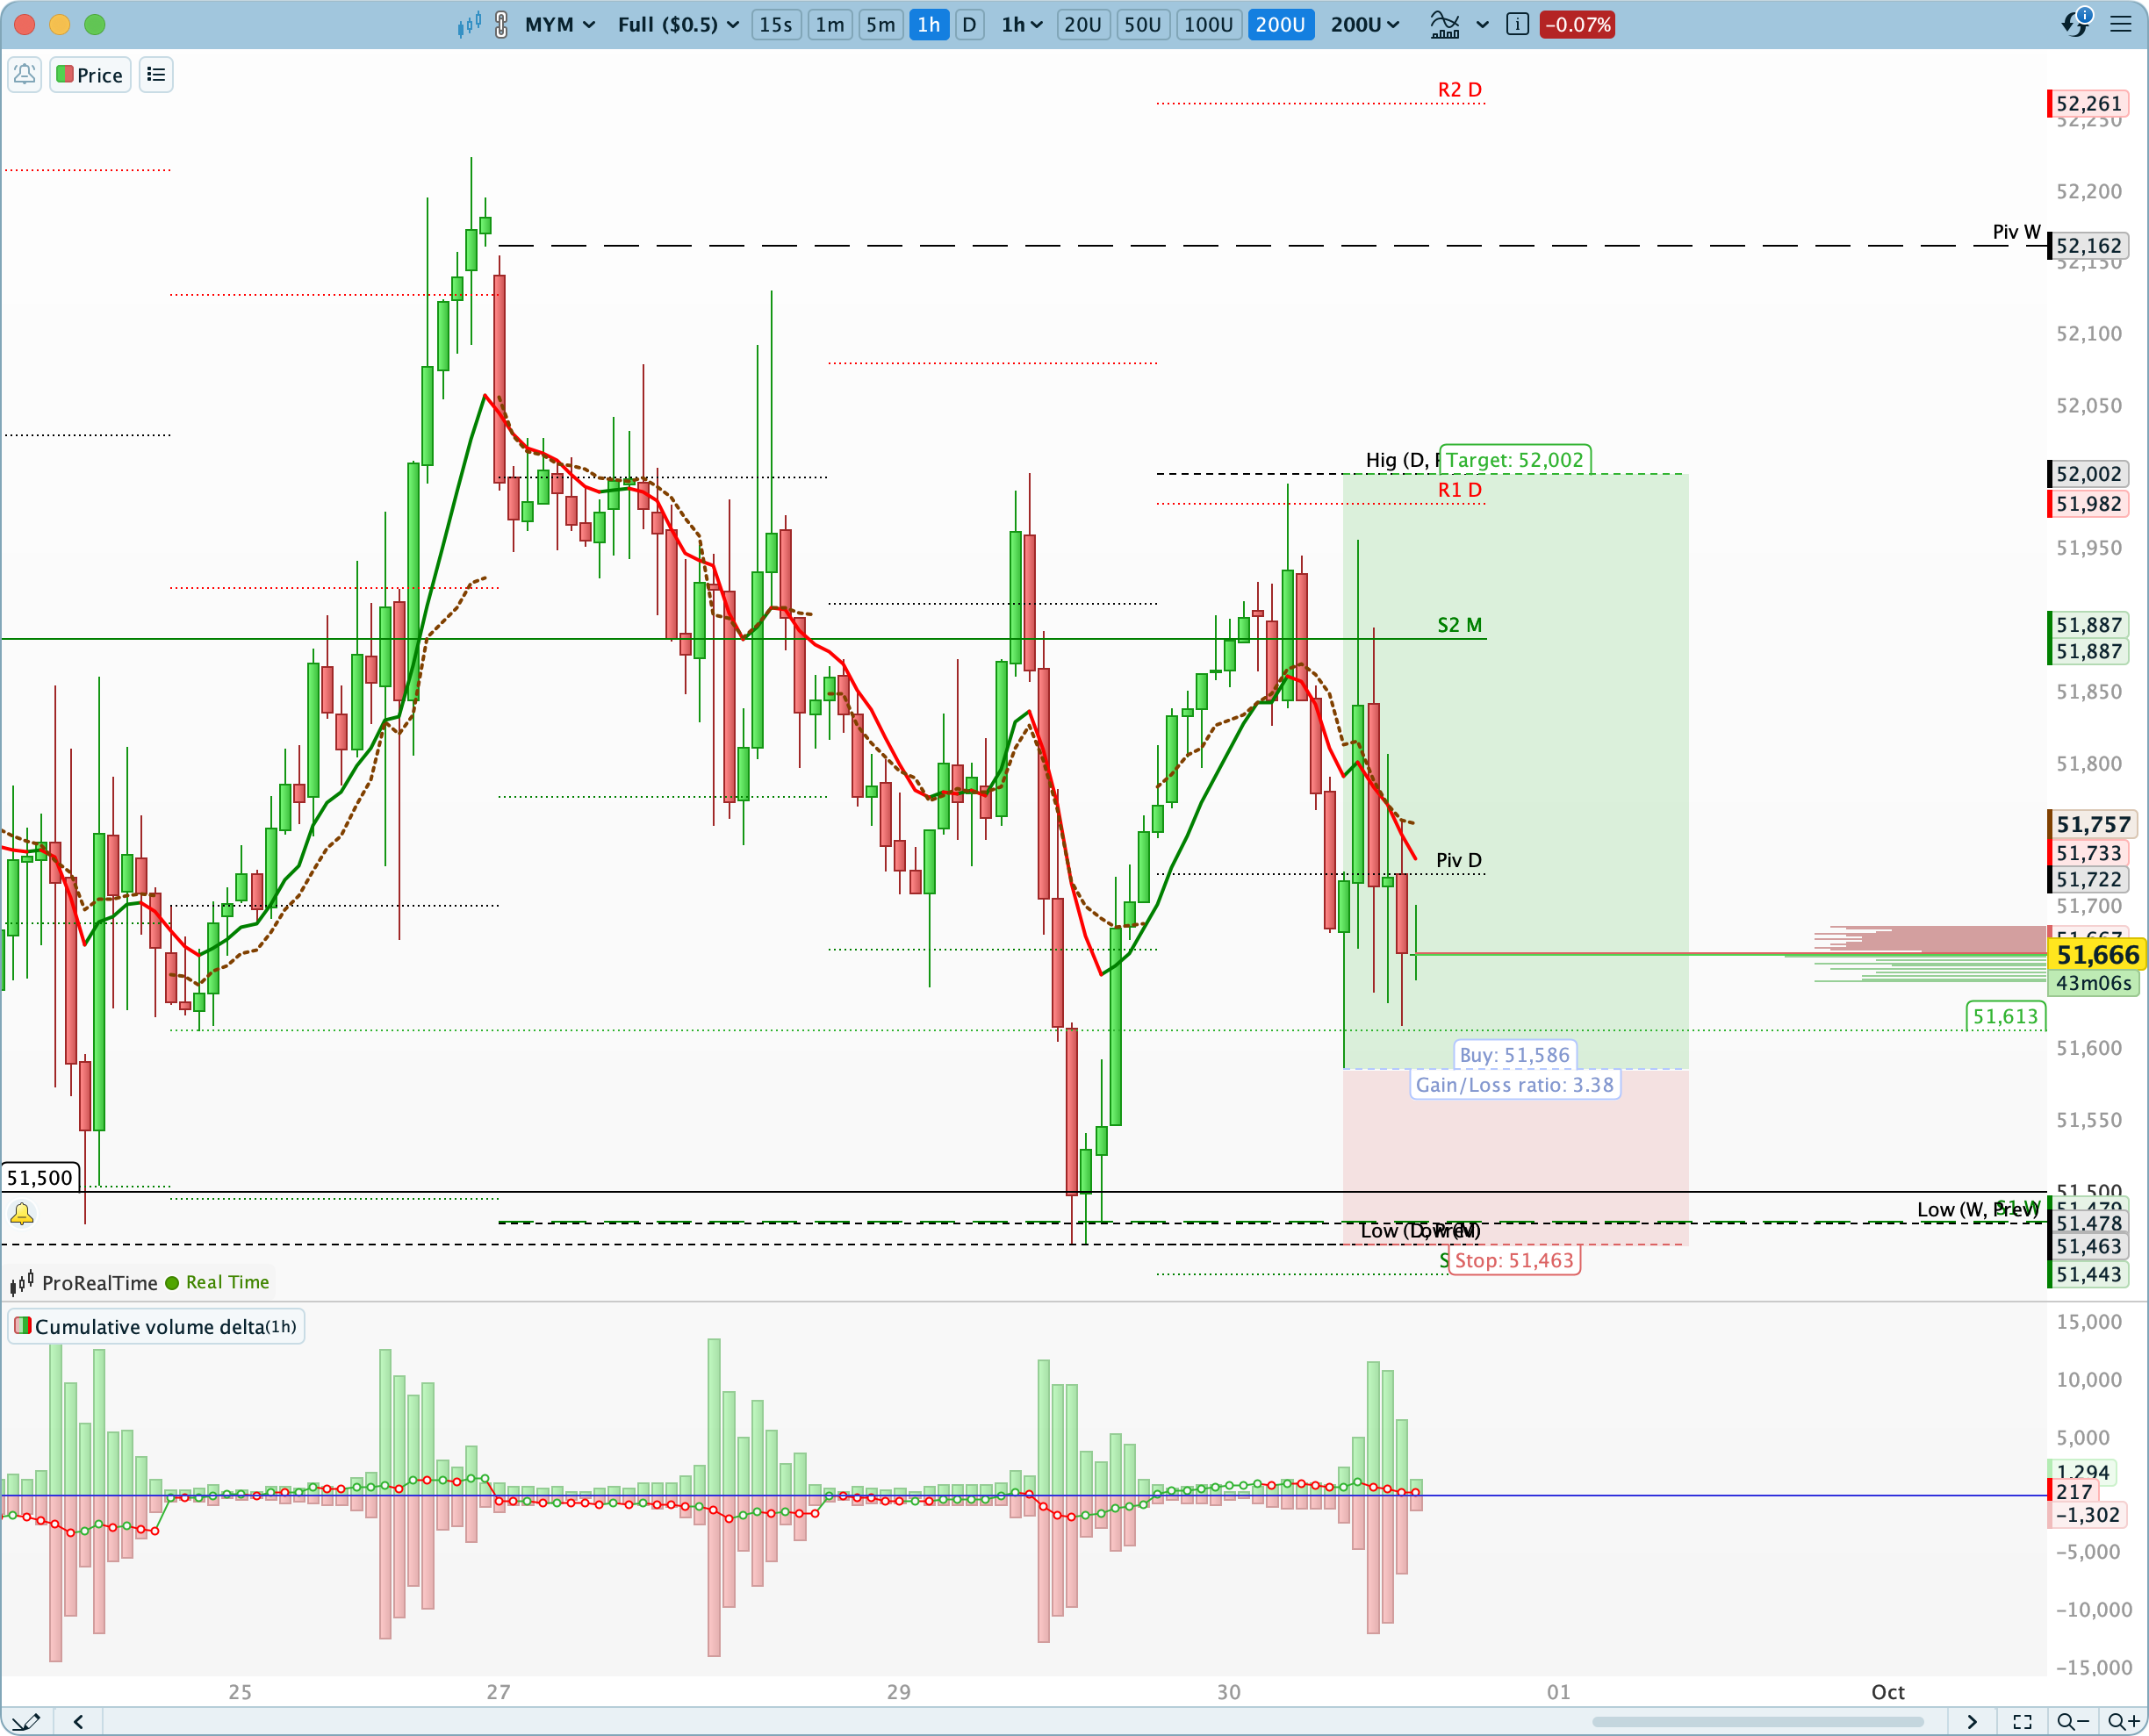Click the scroll right arrow button
The image size is (2149, 1736).
point(1971,1721)
